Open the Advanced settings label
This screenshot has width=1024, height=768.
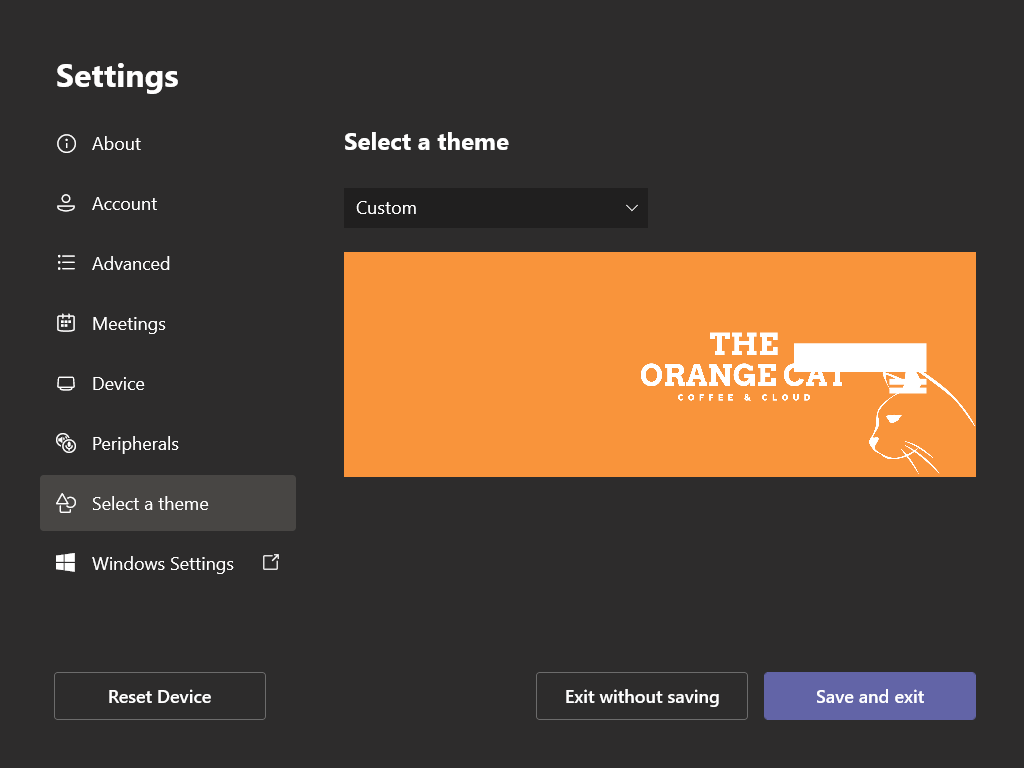pyautogui.click(x=131, y=264)
